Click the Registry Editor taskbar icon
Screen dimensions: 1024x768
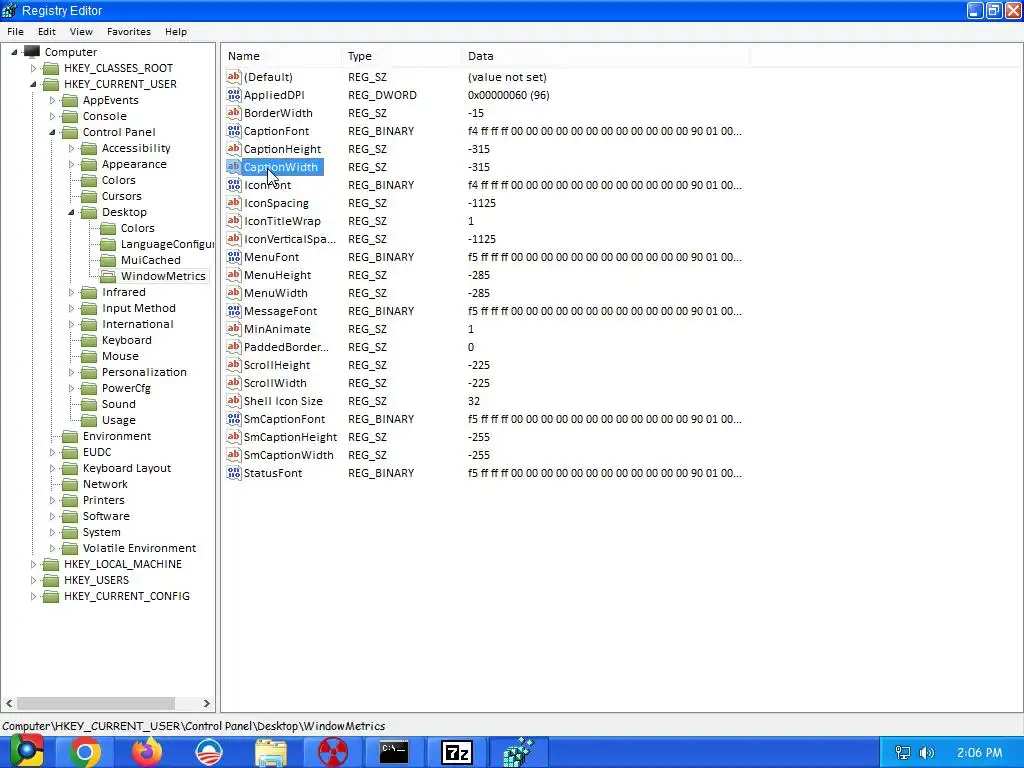(x=519, y=752)
